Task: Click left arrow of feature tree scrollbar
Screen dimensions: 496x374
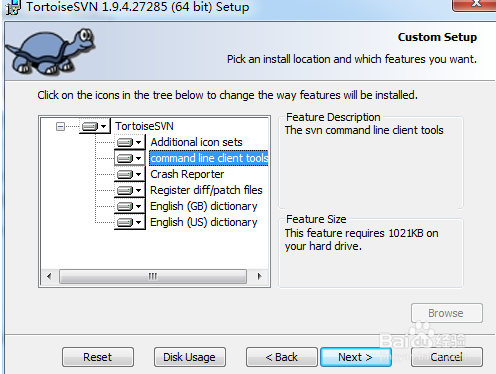Action: point(49,276)
